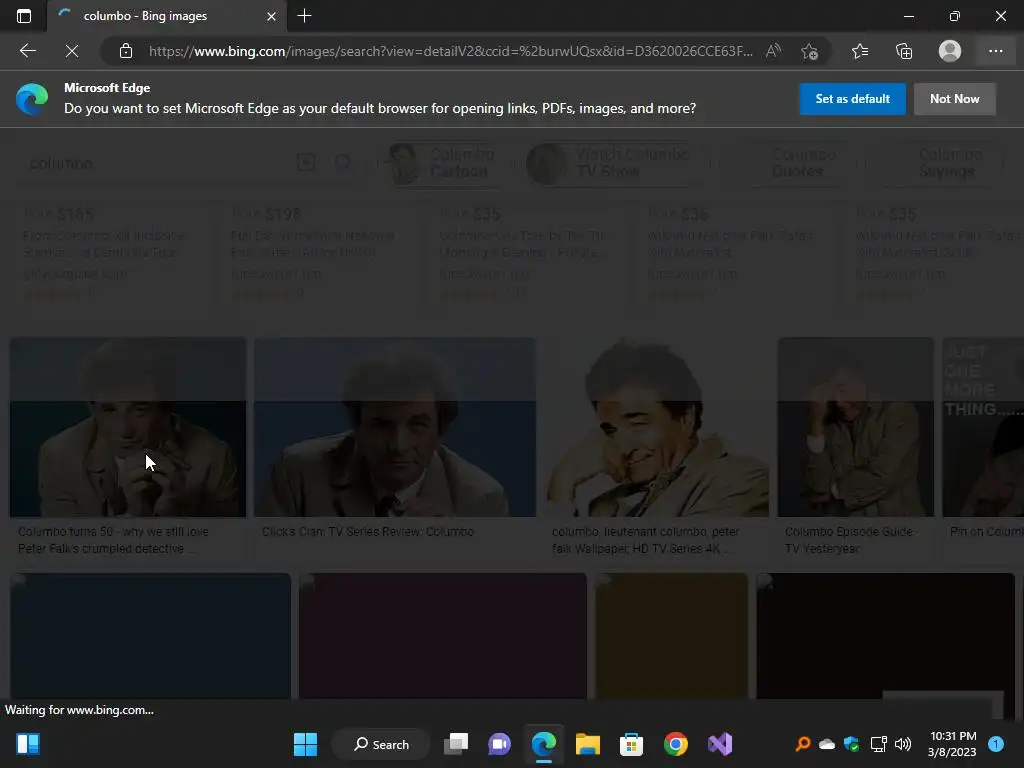The image size is (1024, 768).
Task: Dismiss prompt with Not Now
Action: [954, 99]
